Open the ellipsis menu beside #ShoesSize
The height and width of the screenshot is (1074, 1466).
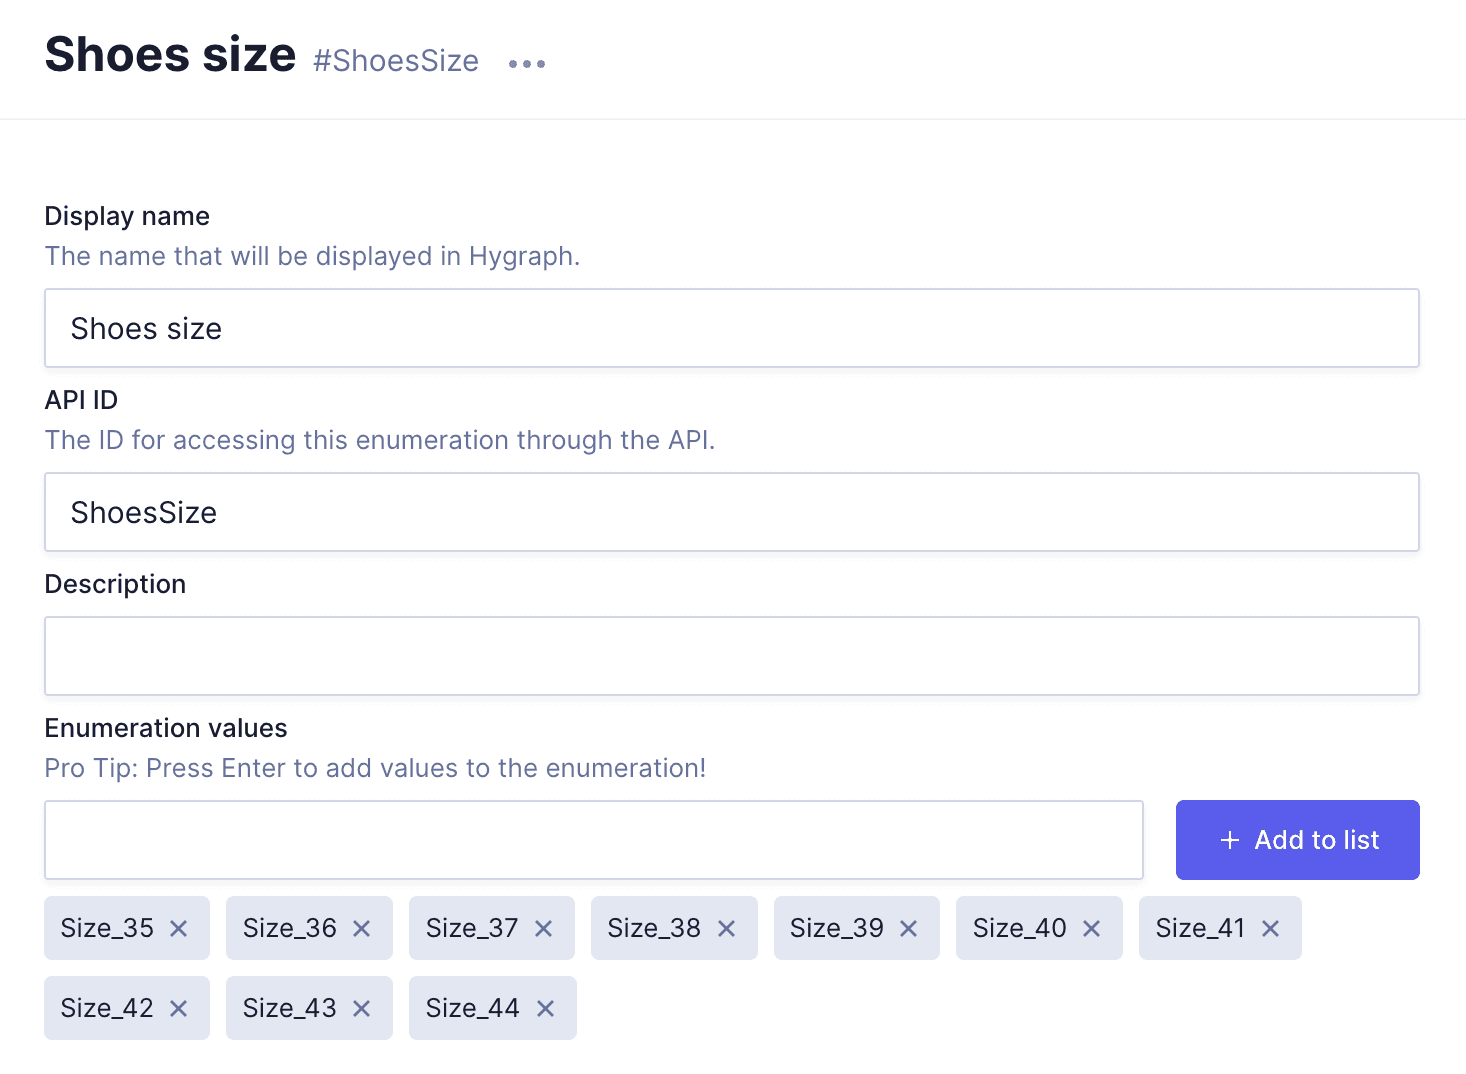point(526,62)
